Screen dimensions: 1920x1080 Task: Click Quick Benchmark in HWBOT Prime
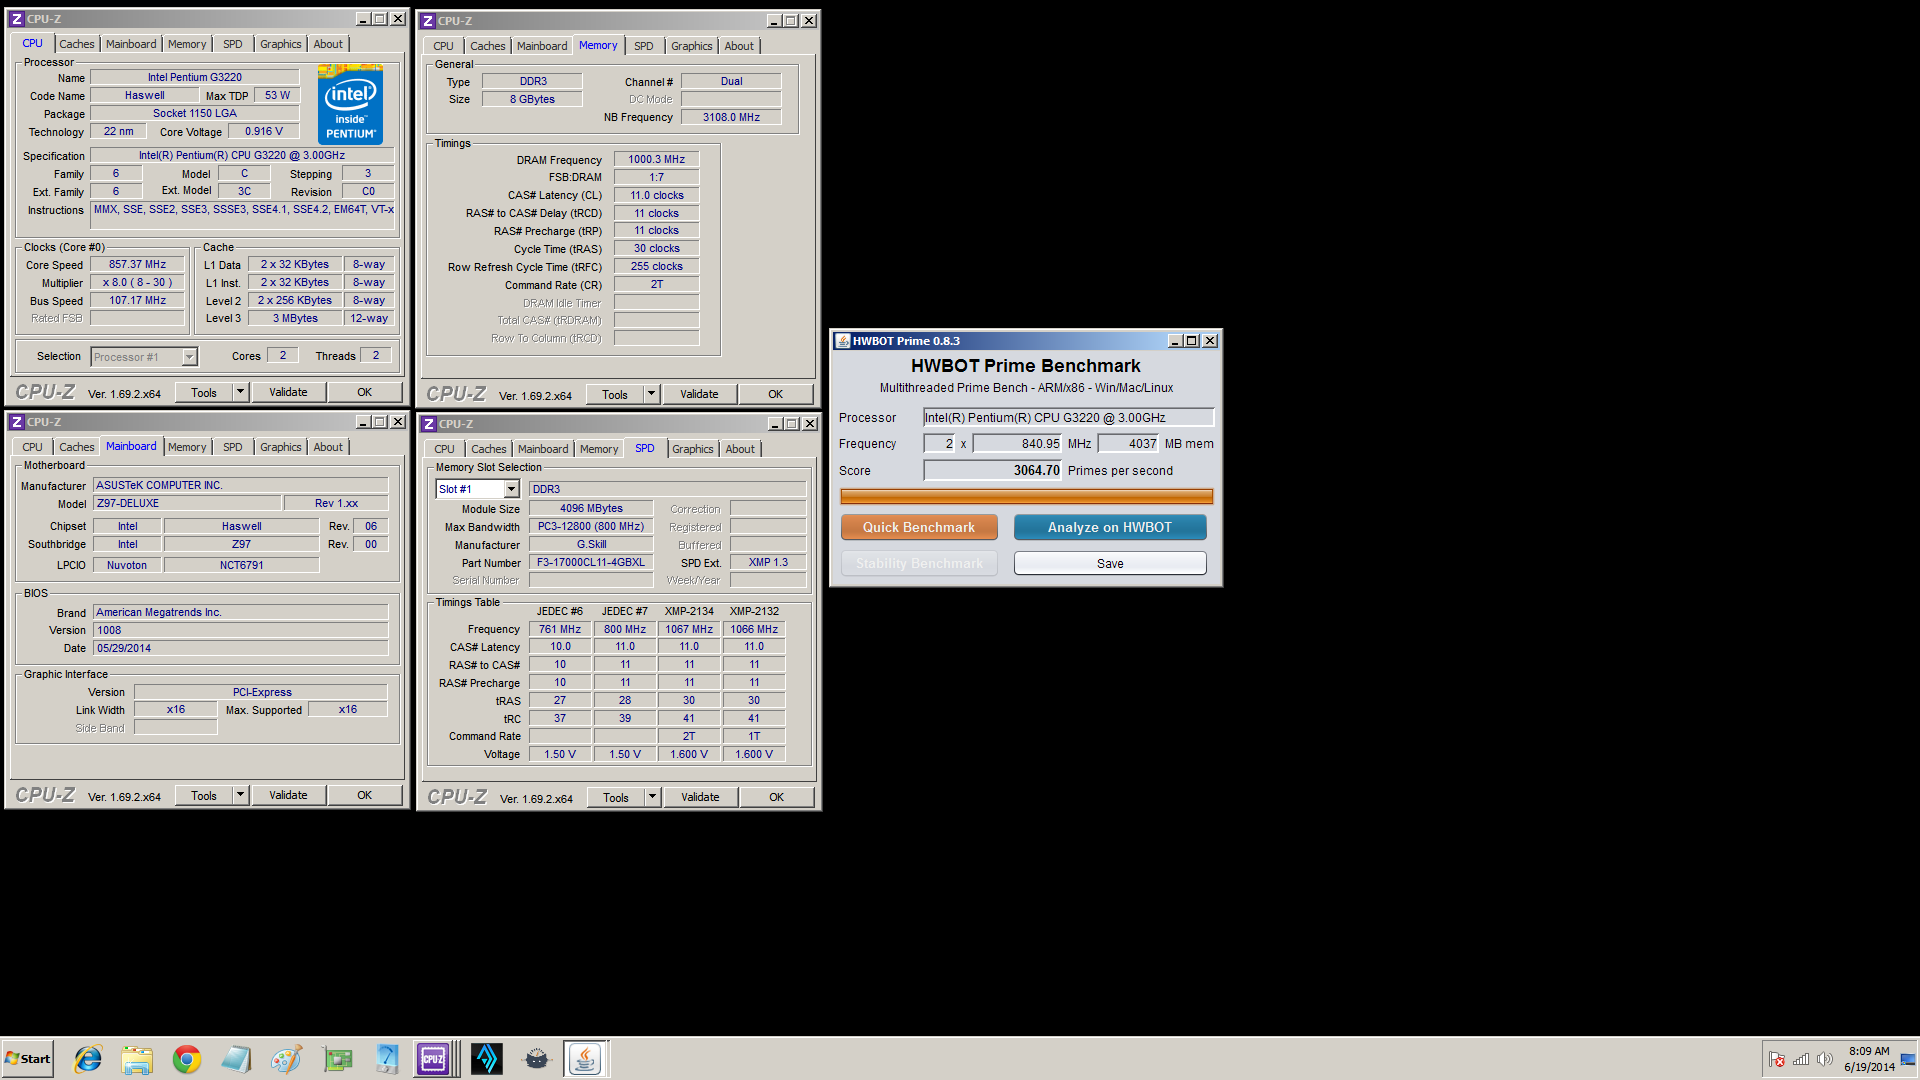[919, 527]
